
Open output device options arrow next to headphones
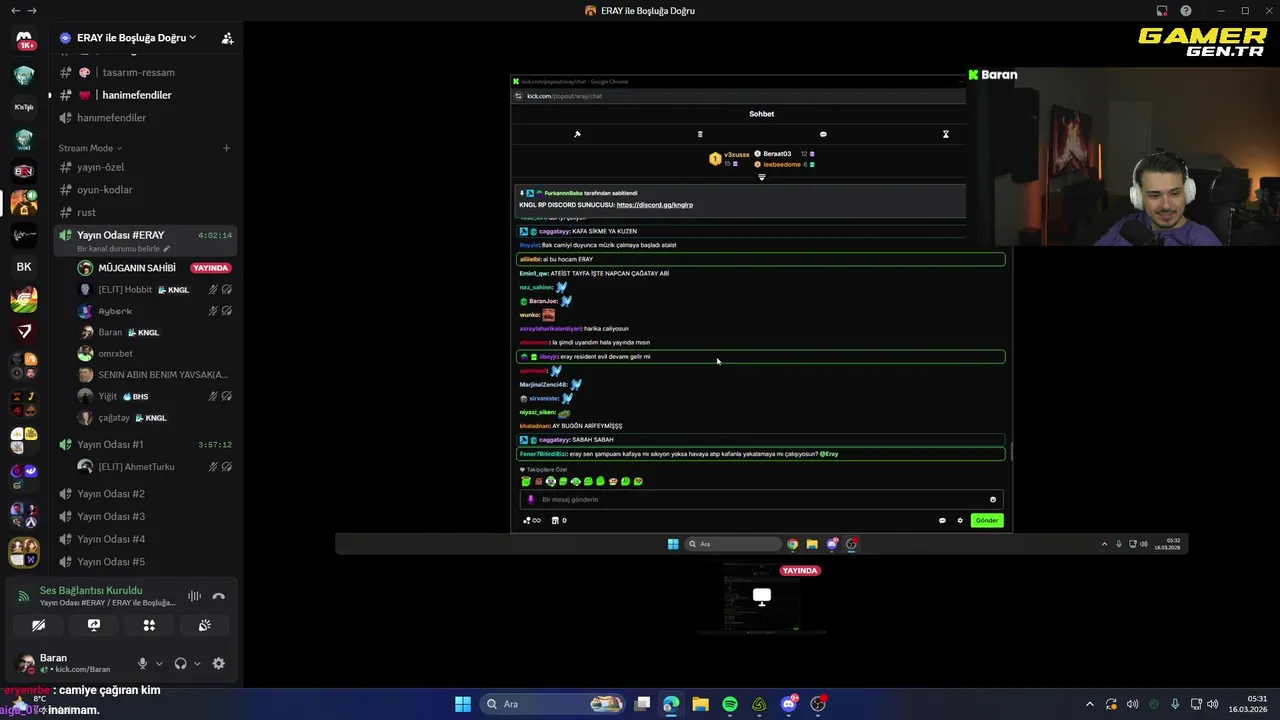197,663
